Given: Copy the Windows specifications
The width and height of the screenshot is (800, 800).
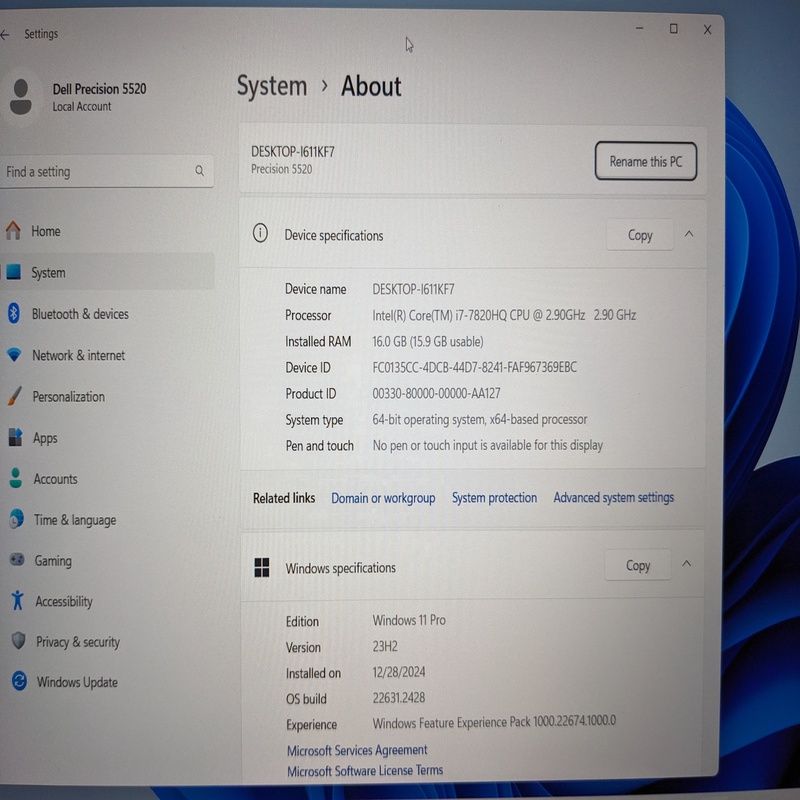Looking at the screenshot, I should [638, 565].
